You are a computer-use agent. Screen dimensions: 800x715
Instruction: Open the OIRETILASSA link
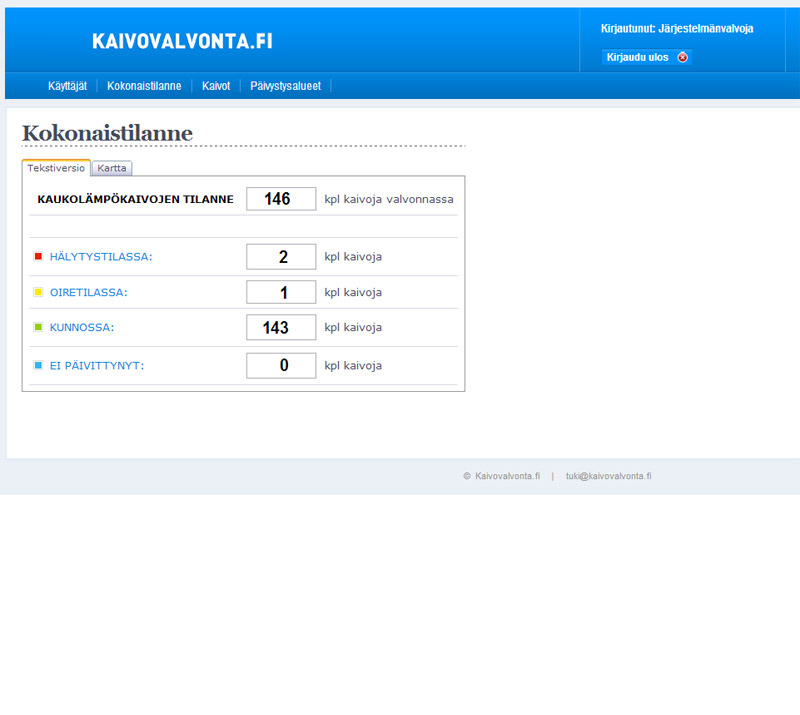[89, 292]
